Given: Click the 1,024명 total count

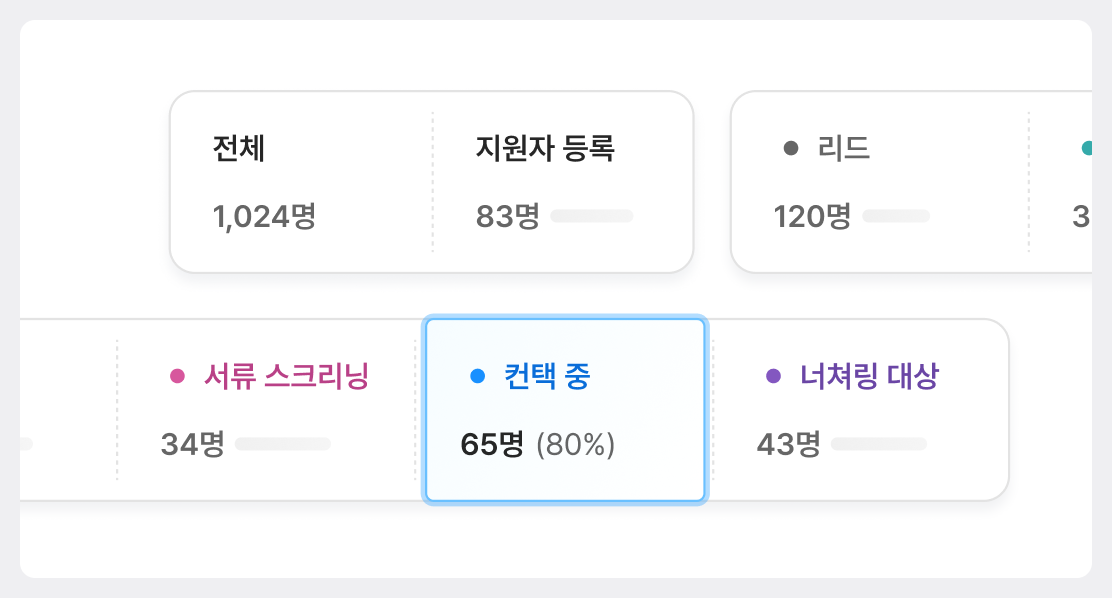Looking at the screenshot, I should coord(264,216).
